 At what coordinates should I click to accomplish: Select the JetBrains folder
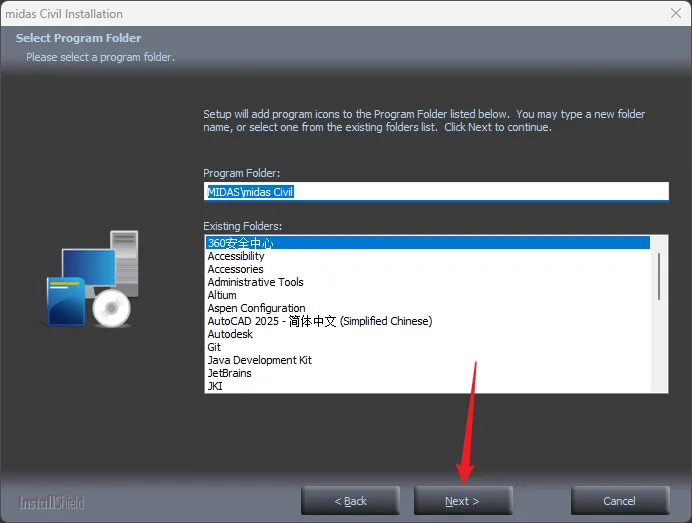(428, 373)
